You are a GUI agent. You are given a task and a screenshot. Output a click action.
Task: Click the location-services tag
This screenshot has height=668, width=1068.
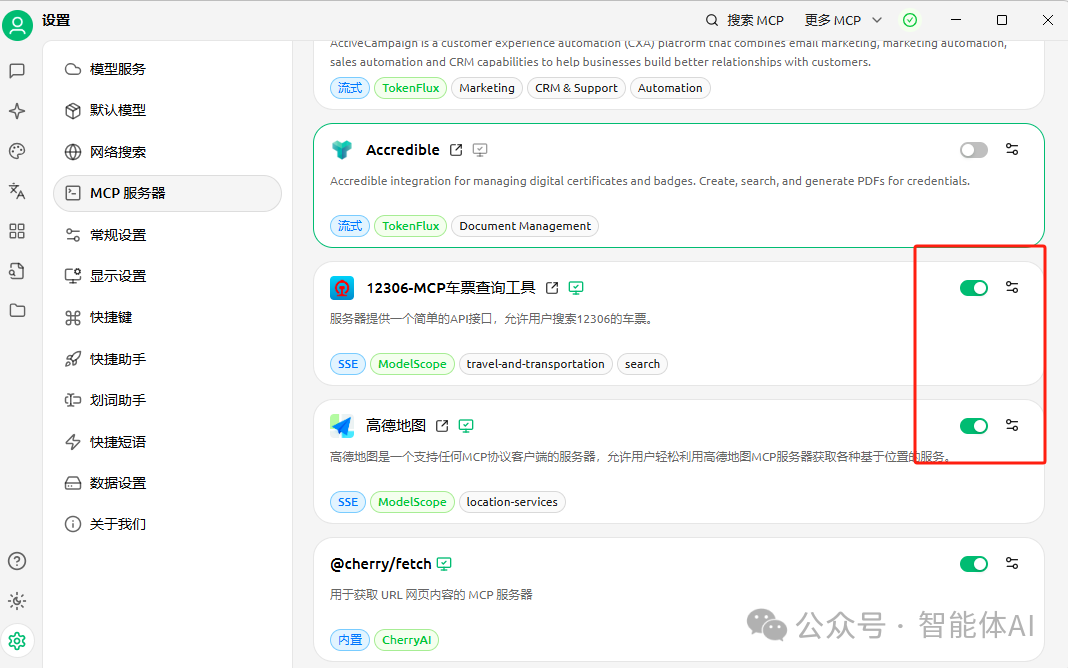[512, 503]
